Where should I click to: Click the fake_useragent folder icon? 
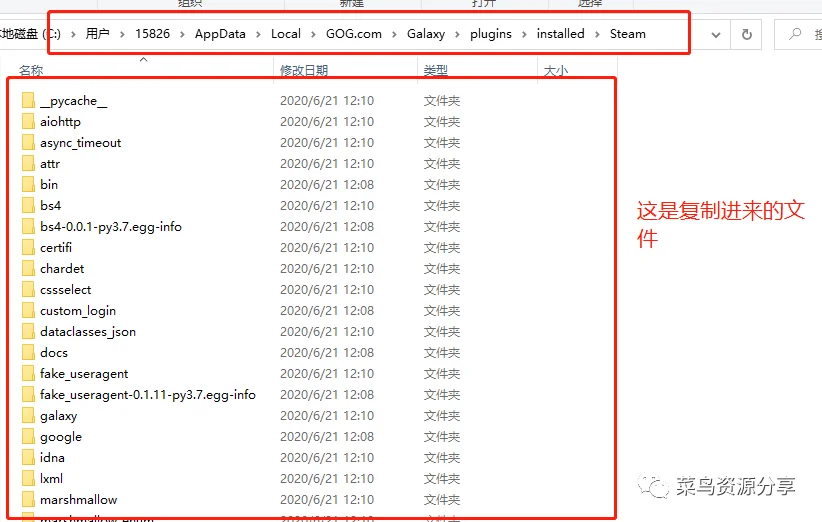pyautogui.click(x=28, y=373)
